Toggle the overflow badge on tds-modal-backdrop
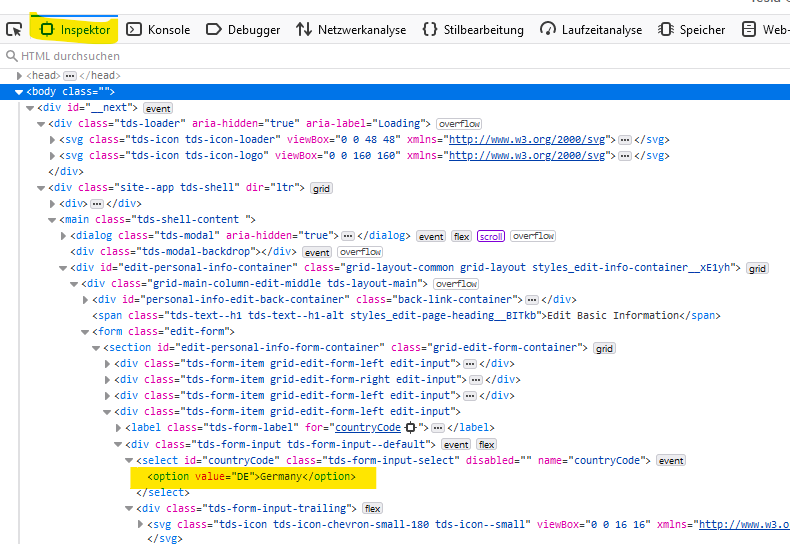The image size is (790, 544). 360,252
